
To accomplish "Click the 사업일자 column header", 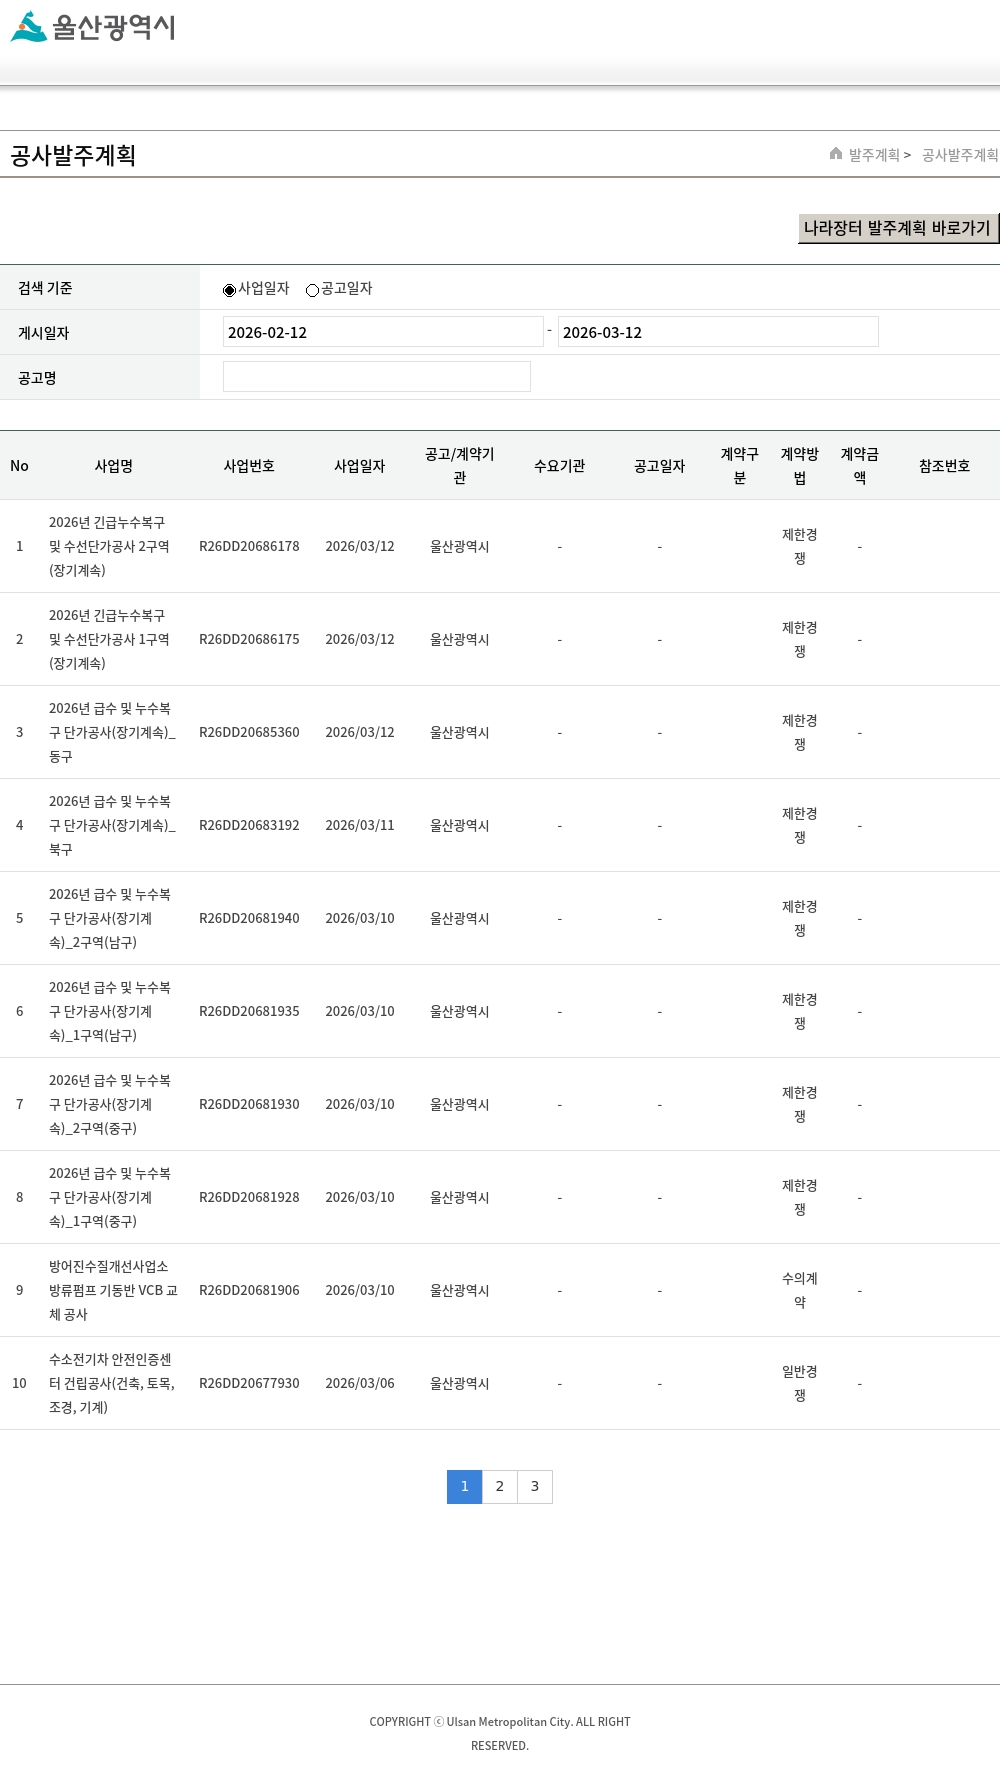I will tap(359, 466).
